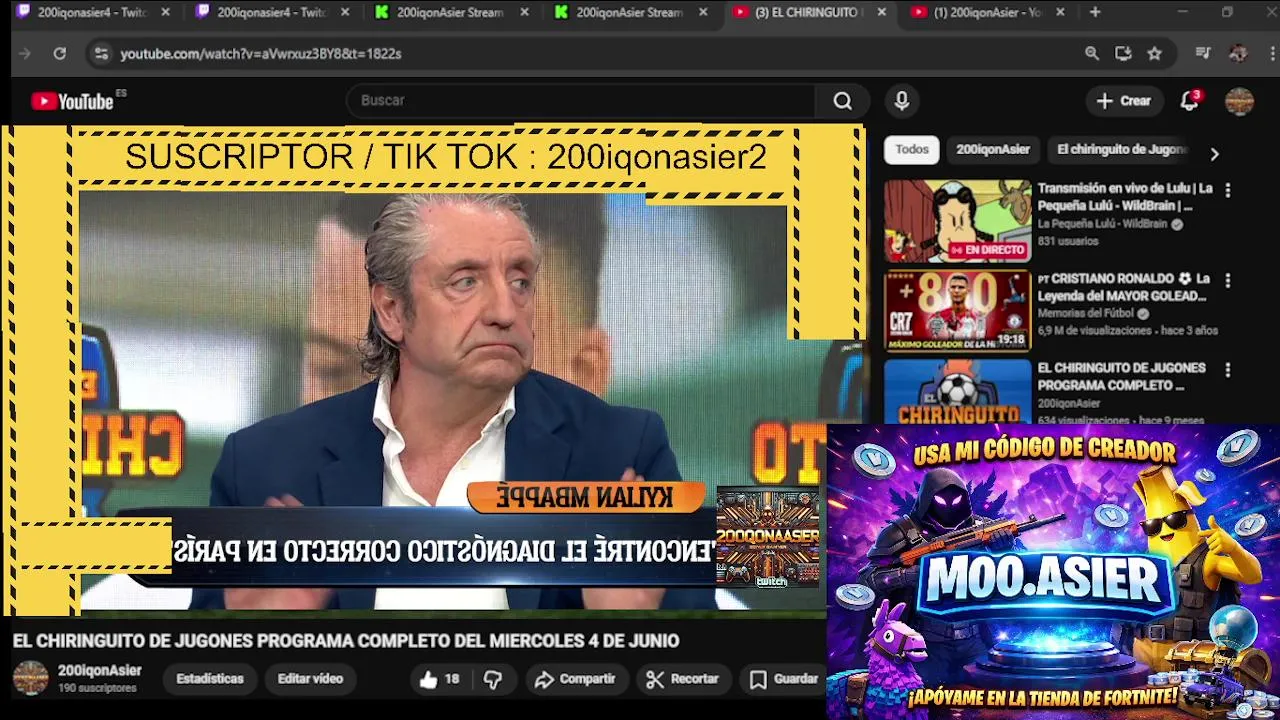Click the forward navigation arrow
This screenshot has height=720, width=1280.
pyautogui.click(x=25, y=53)
